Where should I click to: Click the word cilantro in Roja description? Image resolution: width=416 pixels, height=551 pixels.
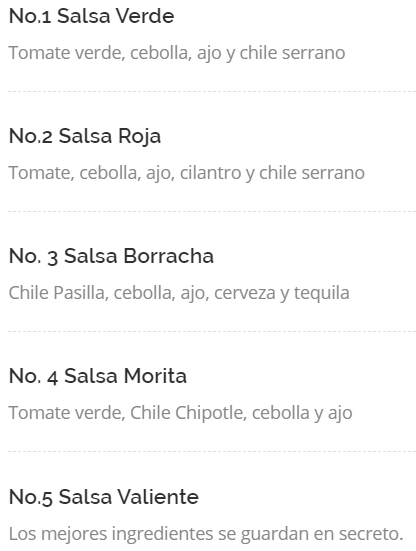click(x=210, y=173)
